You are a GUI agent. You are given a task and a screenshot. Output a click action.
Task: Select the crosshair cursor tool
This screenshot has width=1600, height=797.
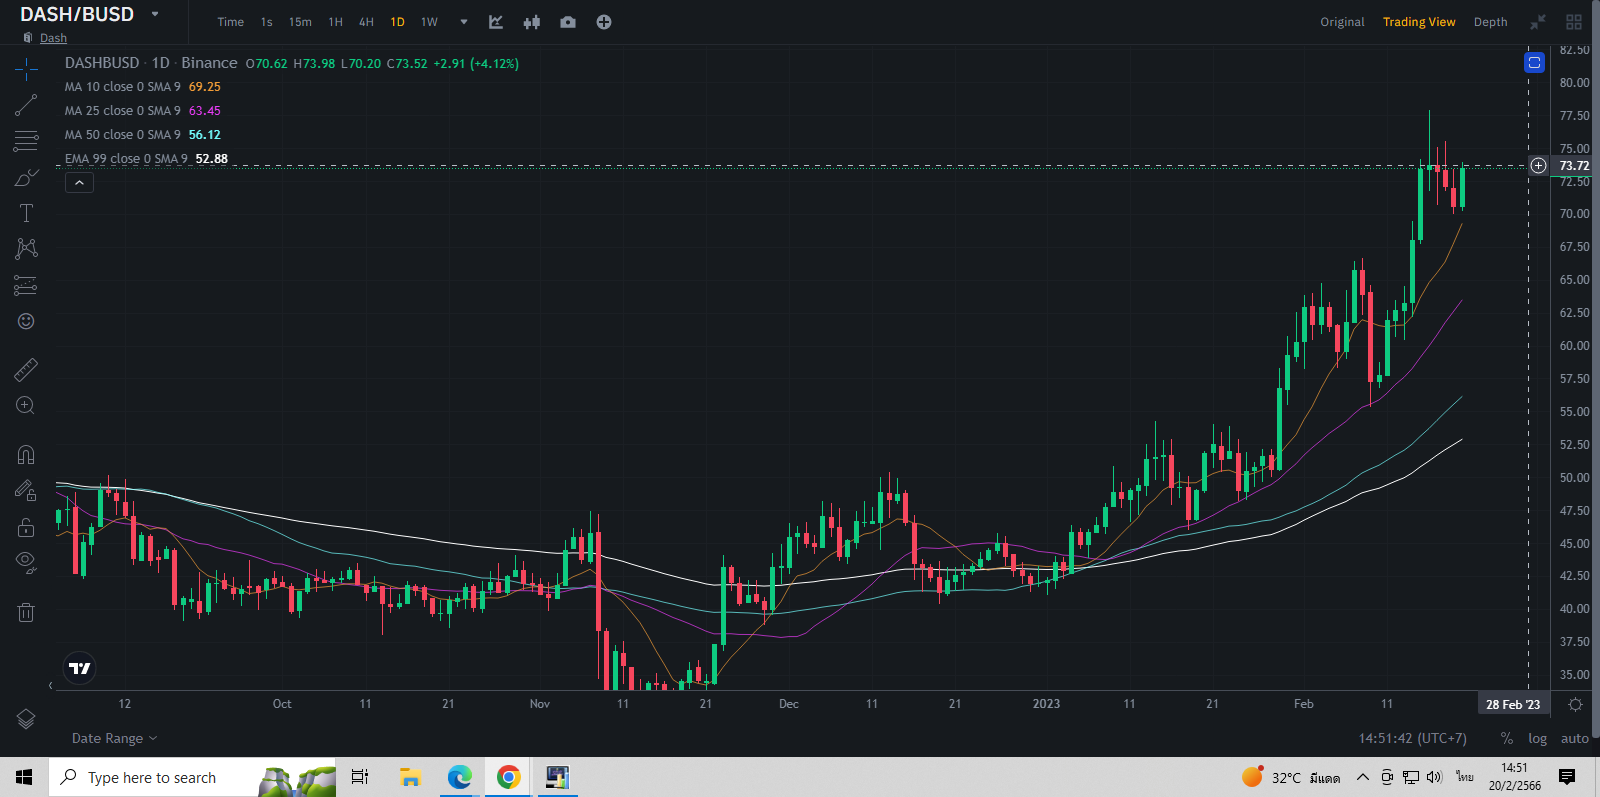pos(26,68)
